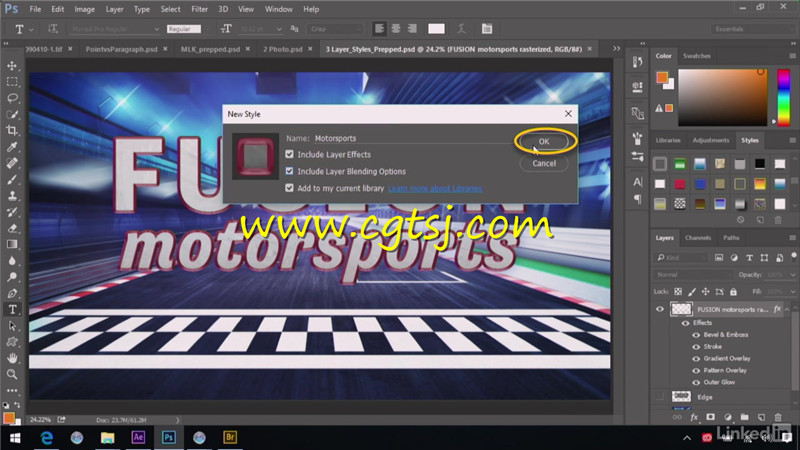Edit the style Name field Motorsports
This screenshot has width=800, height=450.
click(x=412, y=138)
